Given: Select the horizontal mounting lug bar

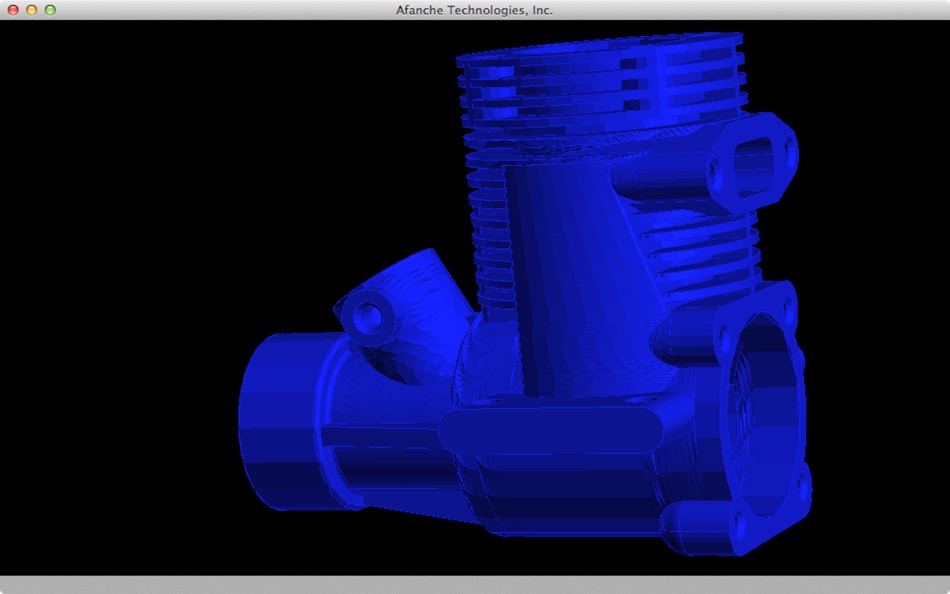Looking at the screenshot, I should (551, 429).
